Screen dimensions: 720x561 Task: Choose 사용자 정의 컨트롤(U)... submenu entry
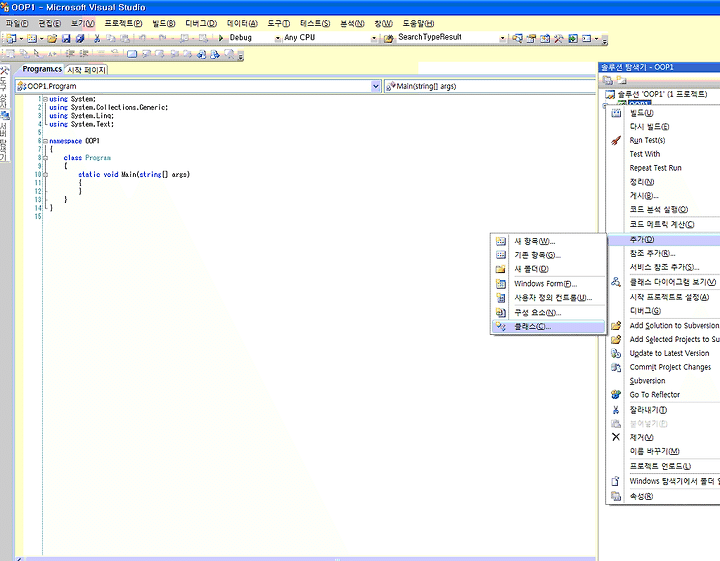click(548, 297)
